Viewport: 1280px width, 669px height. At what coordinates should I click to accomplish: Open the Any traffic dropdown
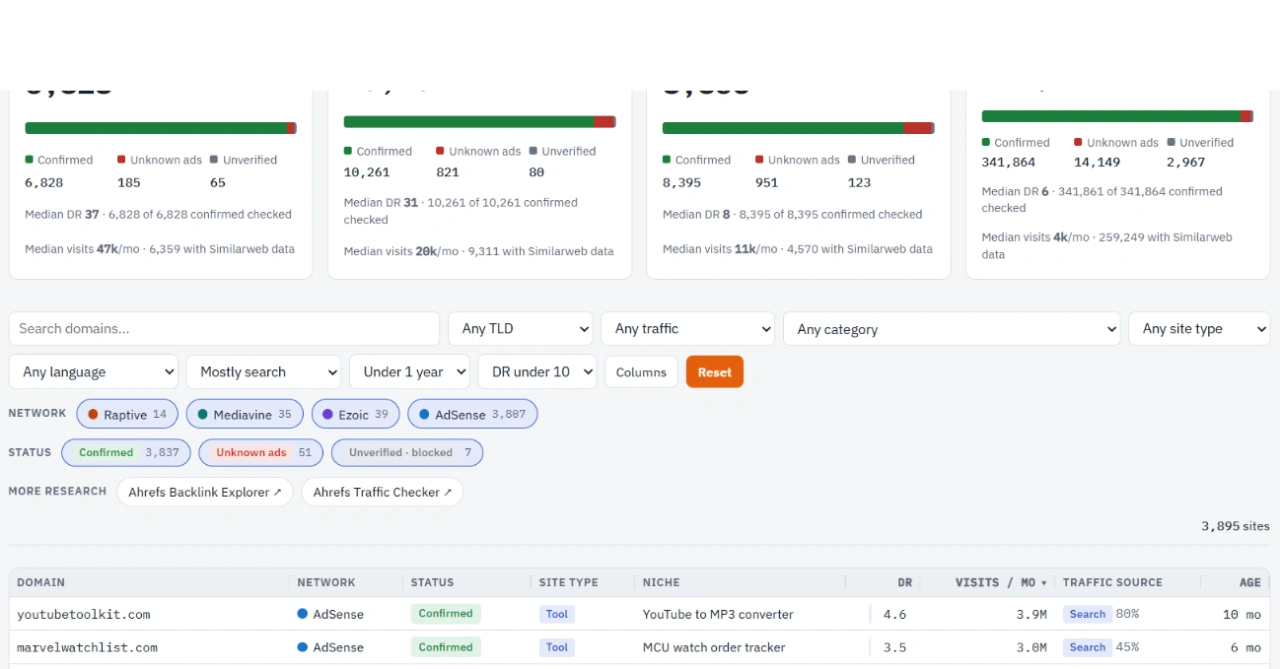point(688,329)
